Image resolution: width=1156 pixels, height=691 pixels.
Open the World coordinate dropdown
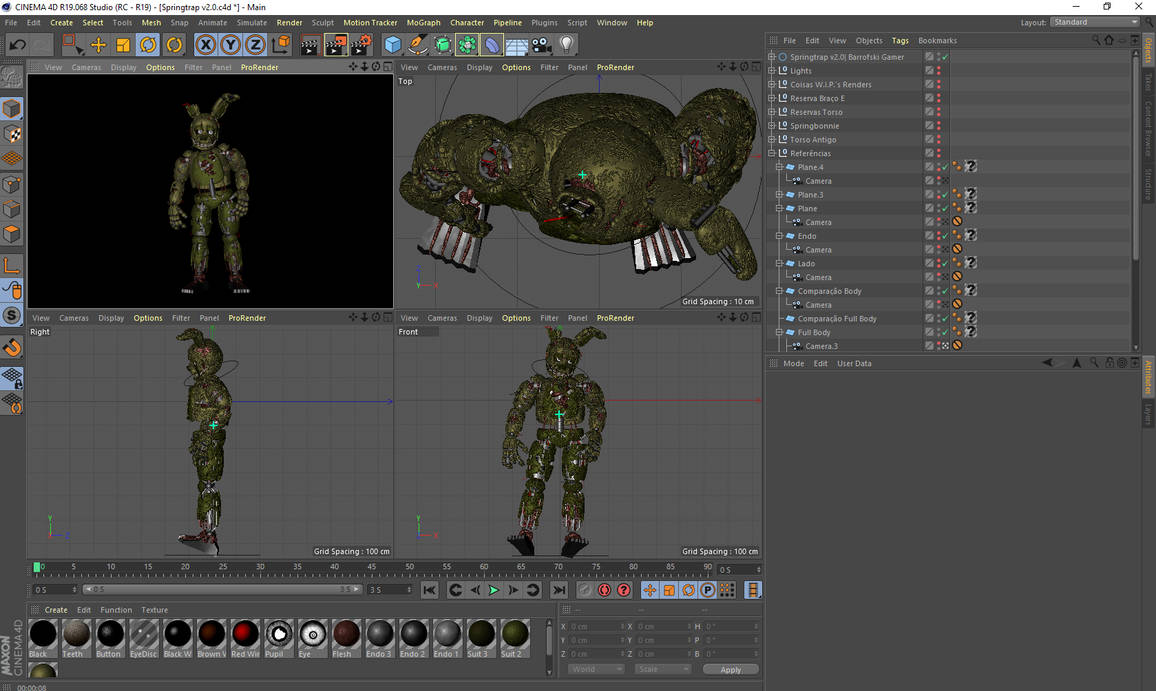[596, 670]
